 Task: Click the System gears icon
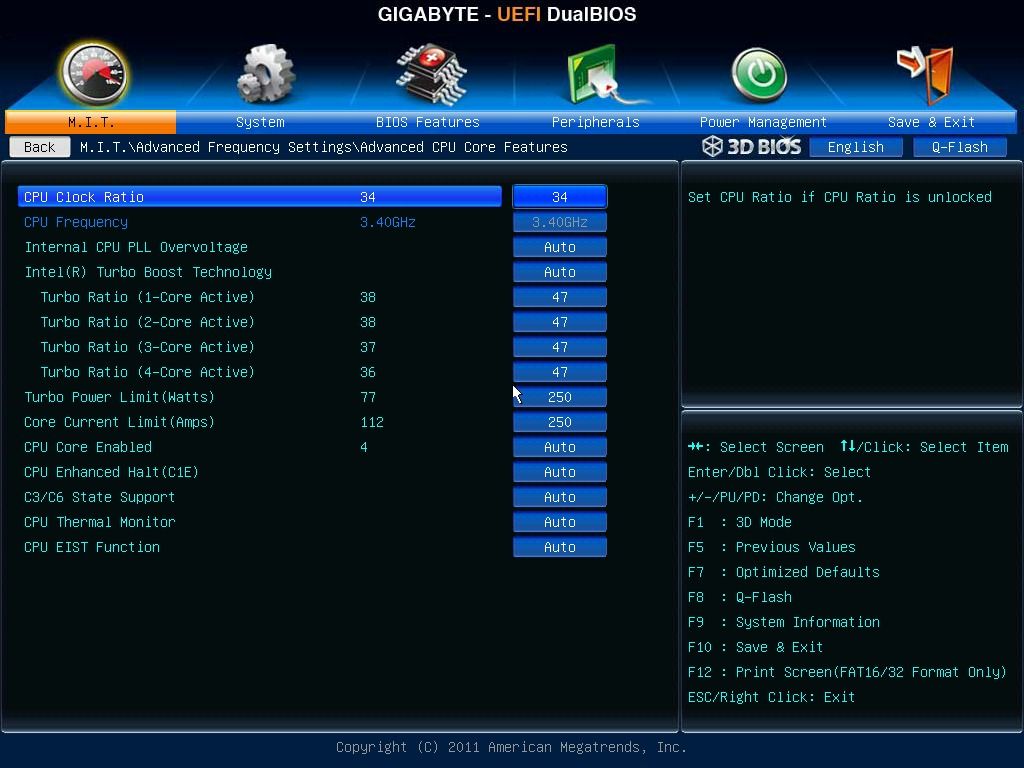tap(264, 73)
